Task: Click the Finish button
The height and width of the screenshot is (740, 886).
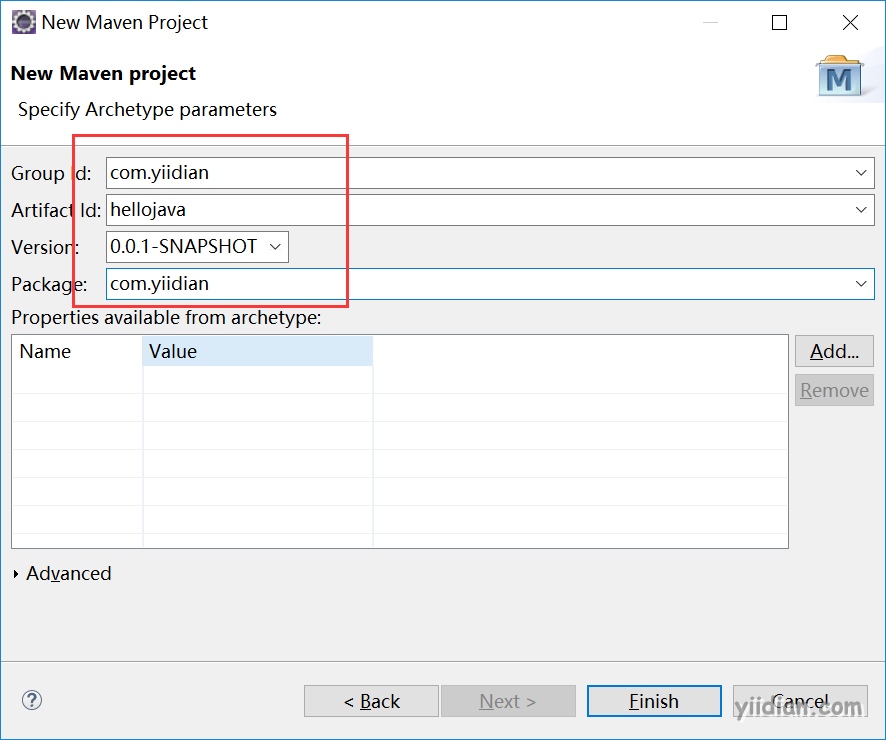Action: (654, 701)
